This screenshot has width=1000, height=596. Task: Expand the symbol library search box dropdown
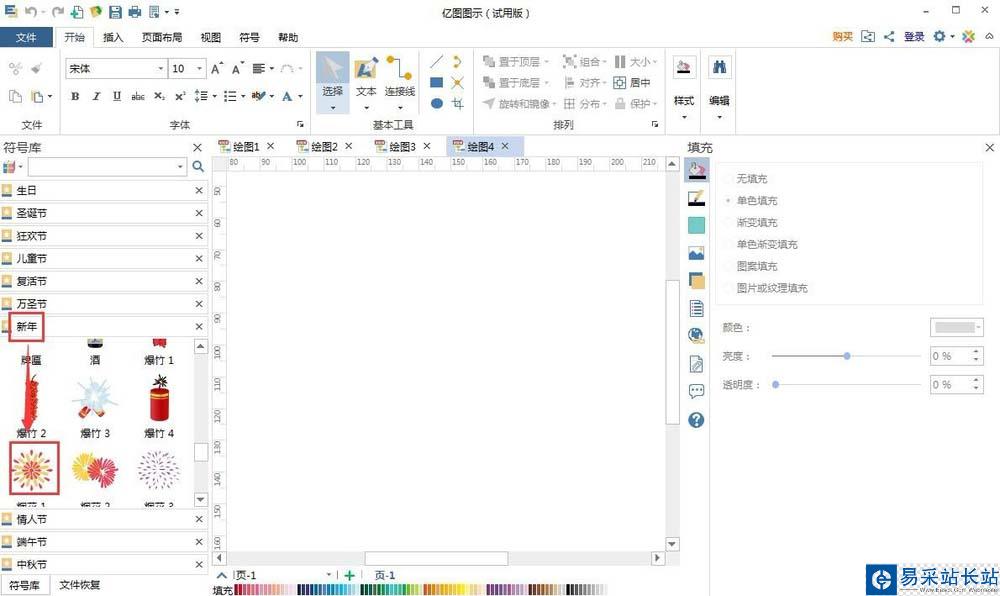(x=180, y=166)
